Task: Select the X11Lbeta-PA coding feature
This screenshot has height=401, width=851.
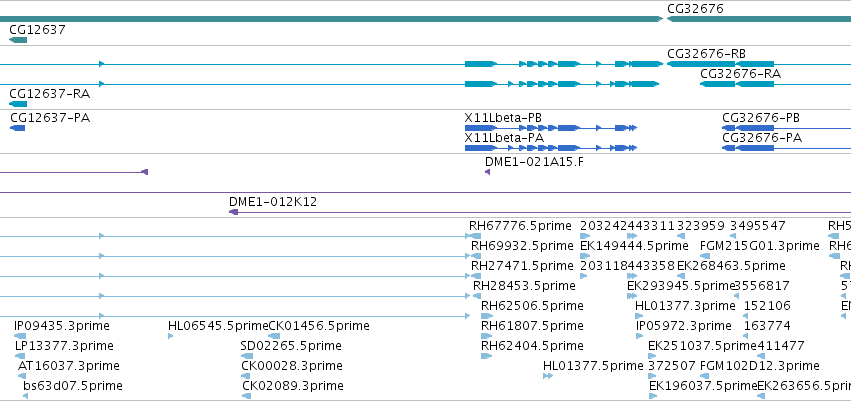Action: [x=550, y=148]
